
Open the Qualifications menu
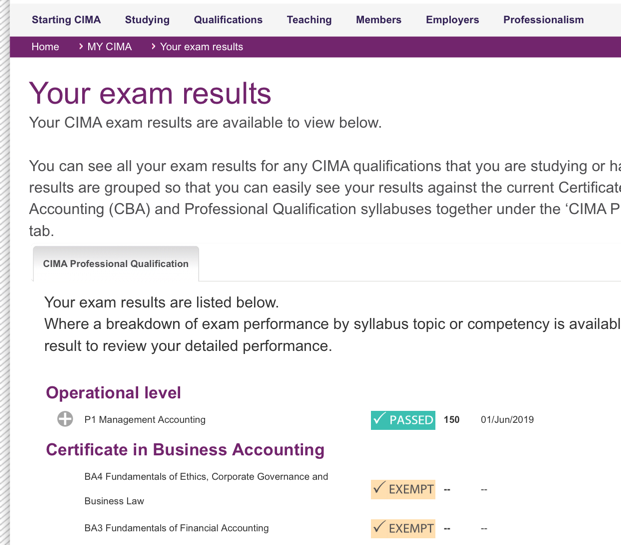228,20
